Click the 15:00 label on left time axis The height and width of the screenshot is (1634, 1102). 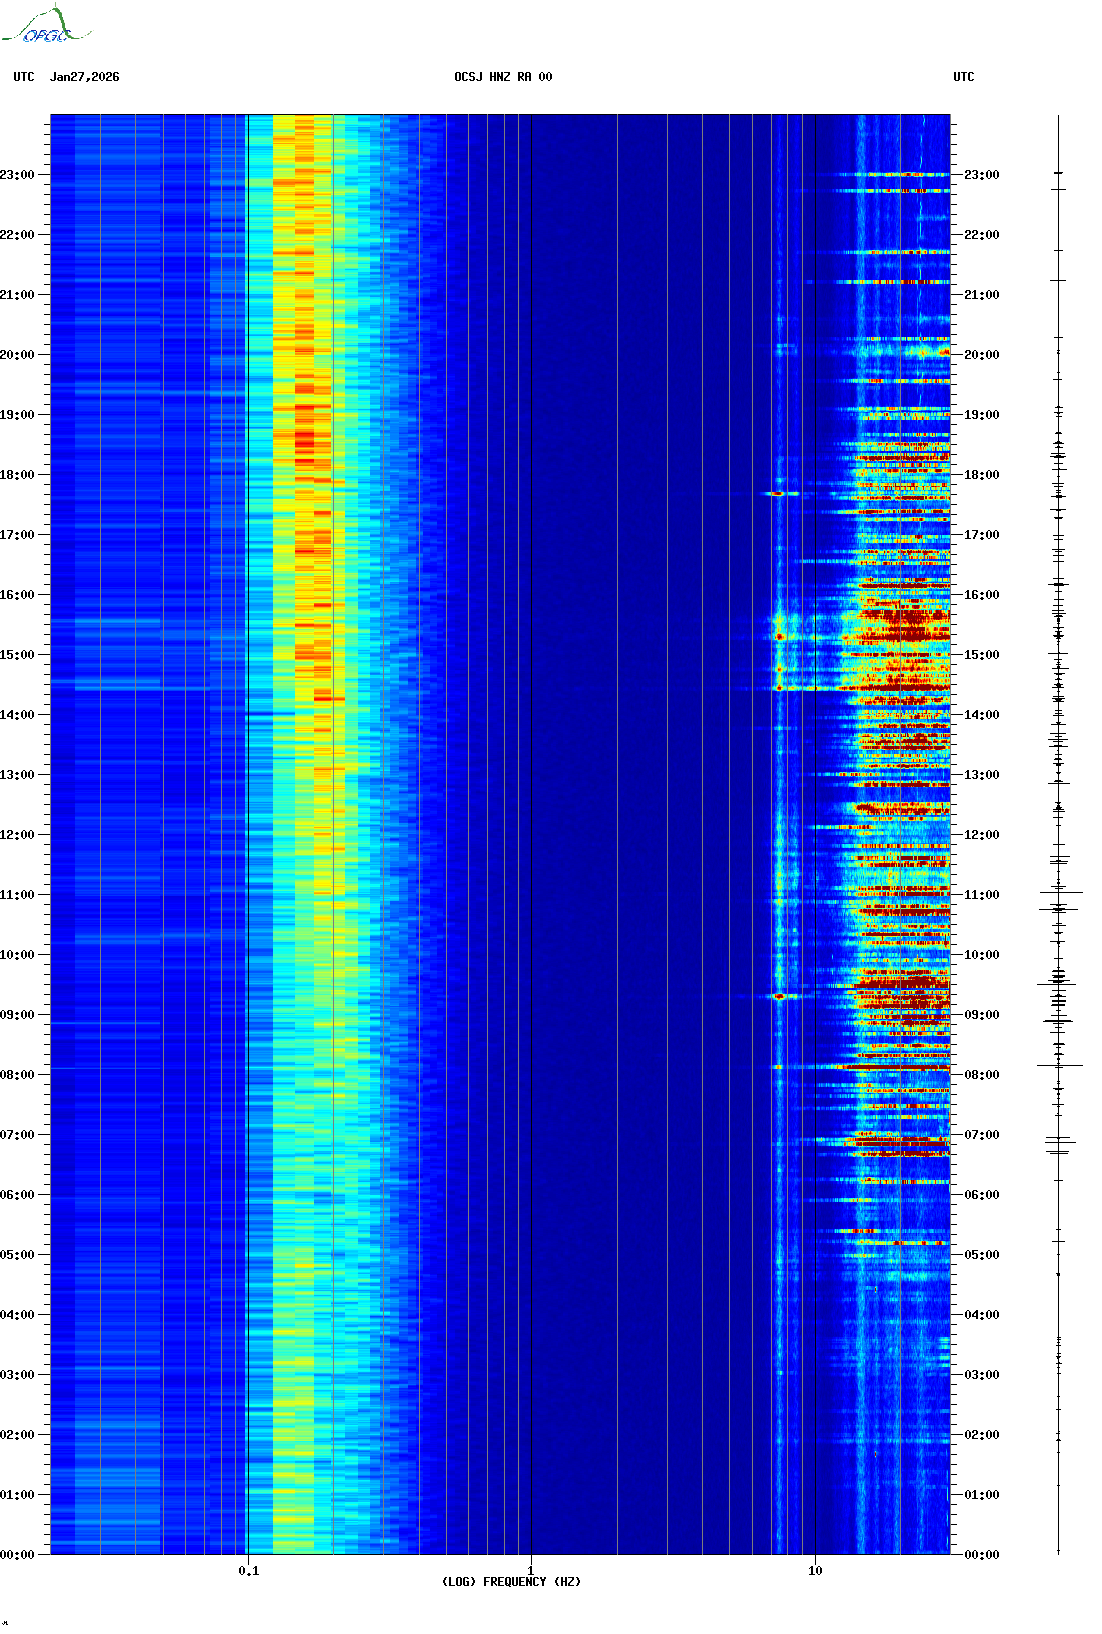pyautogui.click(x=18, y=655)
